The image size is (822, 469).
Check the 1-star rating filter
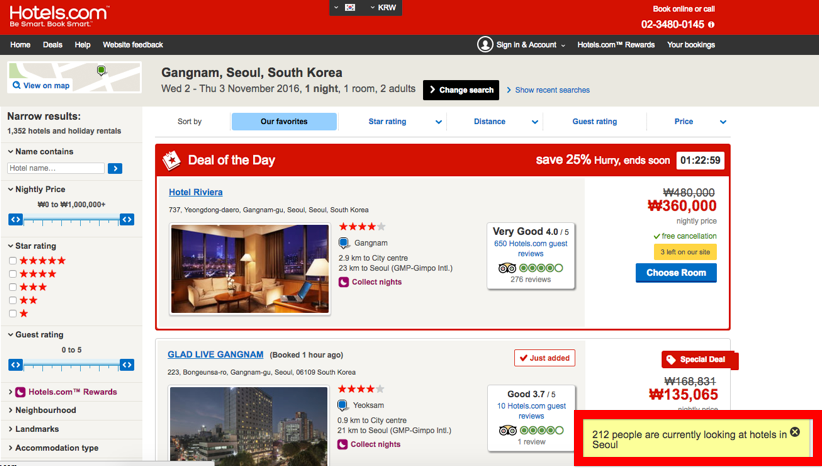[x=13, y=314]
